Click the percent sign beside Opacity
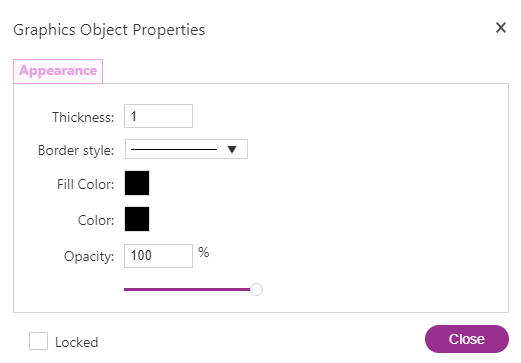Viewport: 521px width, 363px height. click(x=204, y=252)
